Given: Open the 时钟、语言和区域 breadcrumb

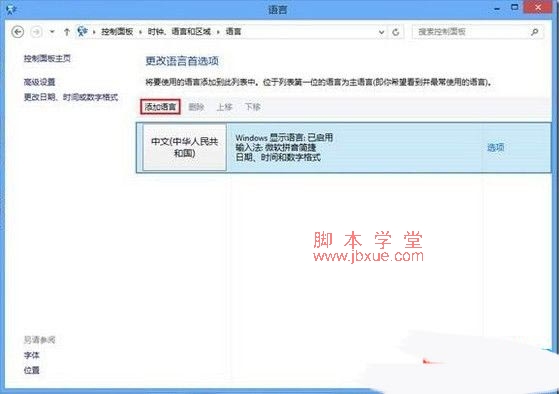Looking at the screenshot, I should [179, 32].
